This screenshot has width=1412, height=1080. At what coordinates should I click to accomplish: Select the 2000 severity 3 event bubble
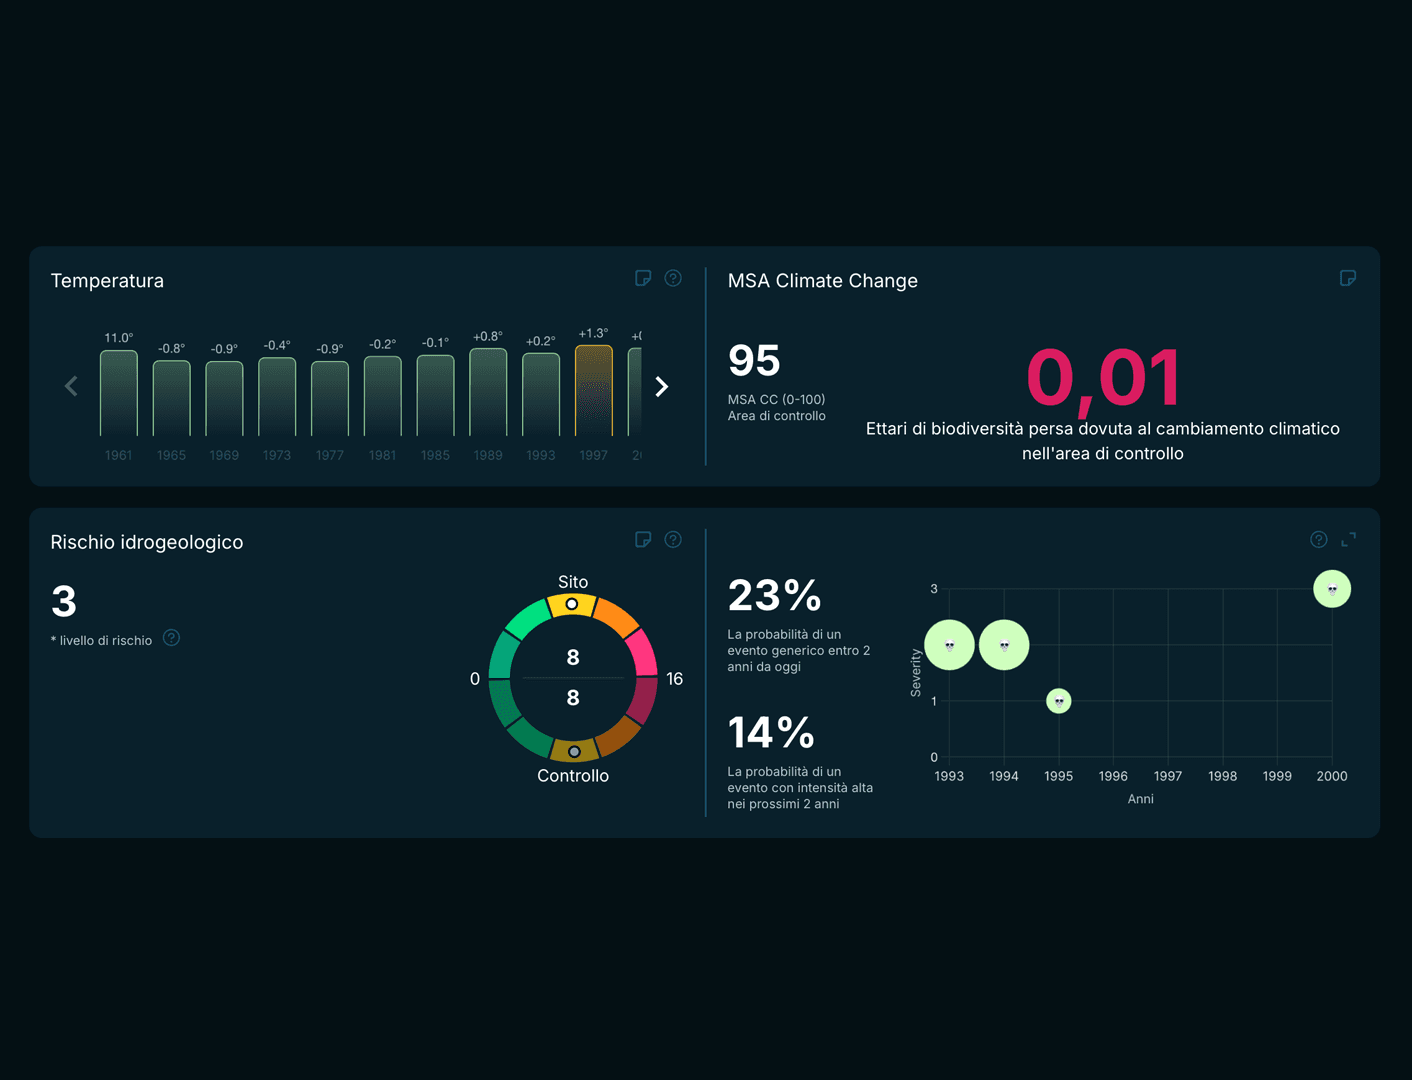1332,589
